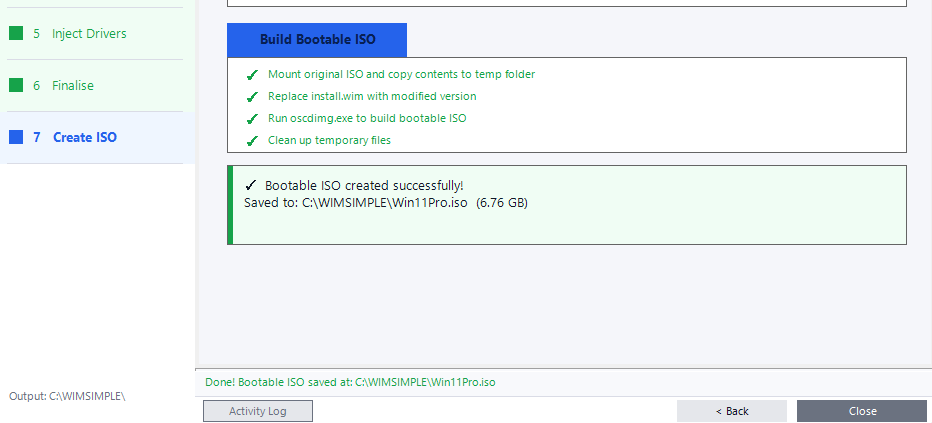Open the Activity Log
Viewport: 932px width, 423px height.
click(x=258, y=411)
